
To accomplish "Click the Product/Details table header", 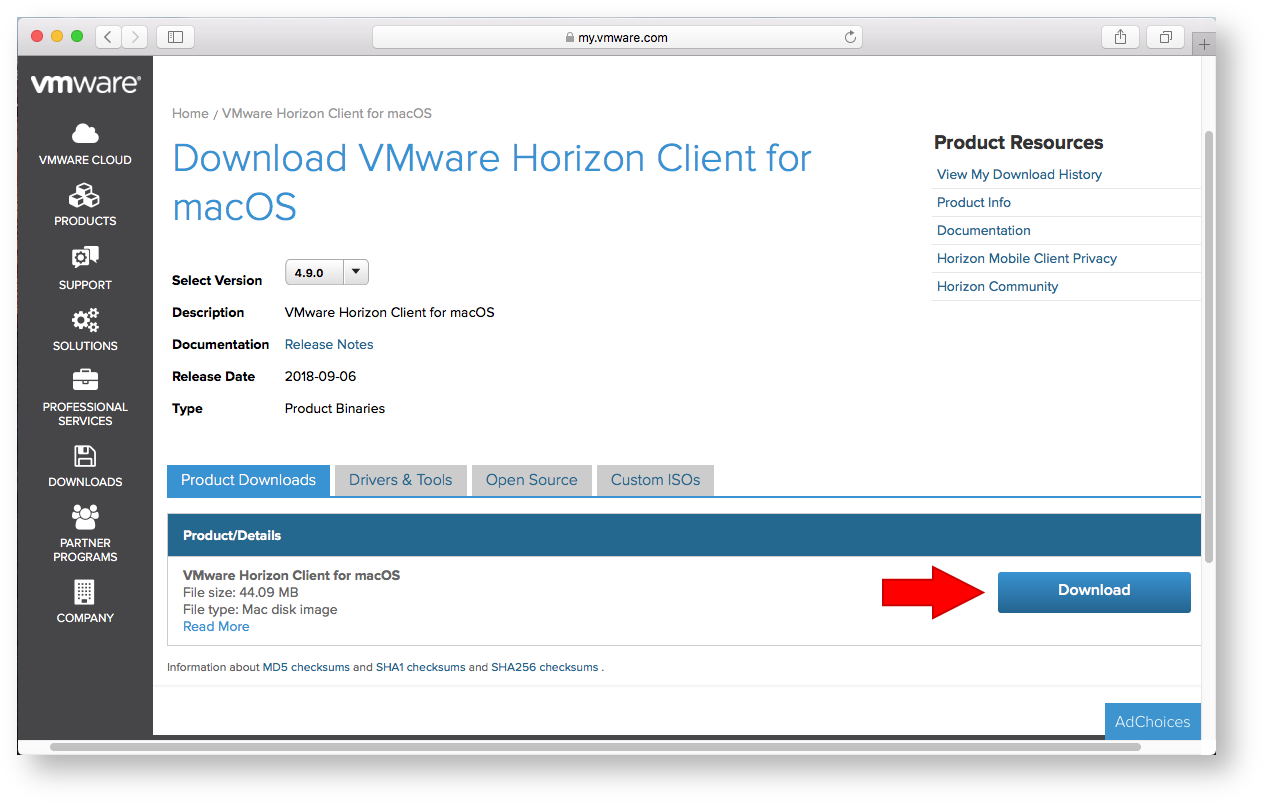I will 684,535.
